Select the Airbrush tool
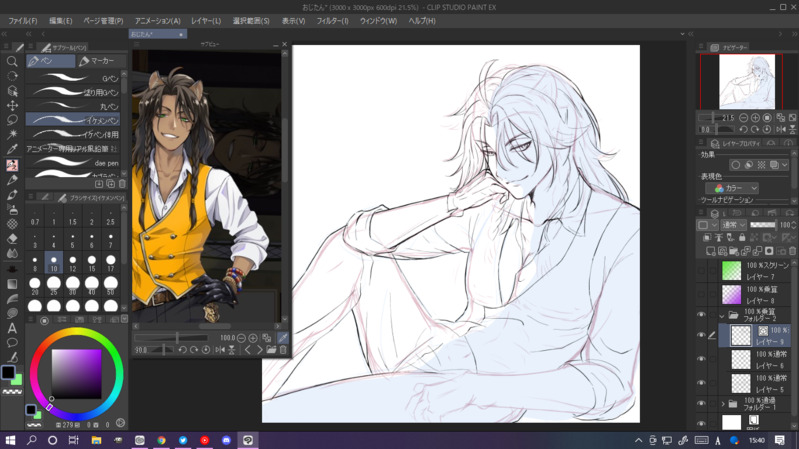Screen dimensions: 799x449 (x=12, y=209)
